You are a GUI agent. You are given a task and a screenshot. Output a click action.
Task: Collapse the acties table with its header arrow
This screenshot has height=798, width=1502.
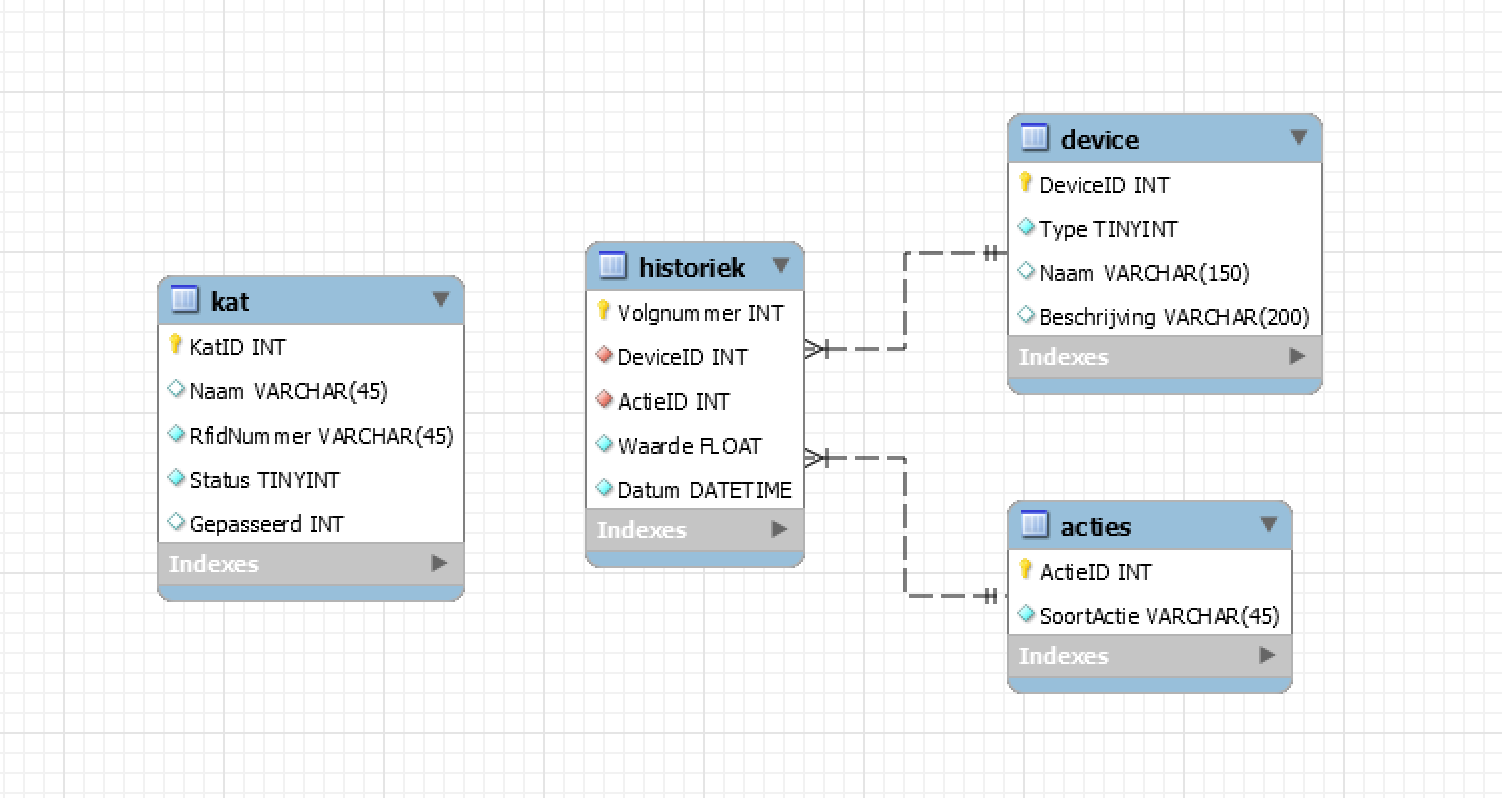click(x=1269, y=525)
